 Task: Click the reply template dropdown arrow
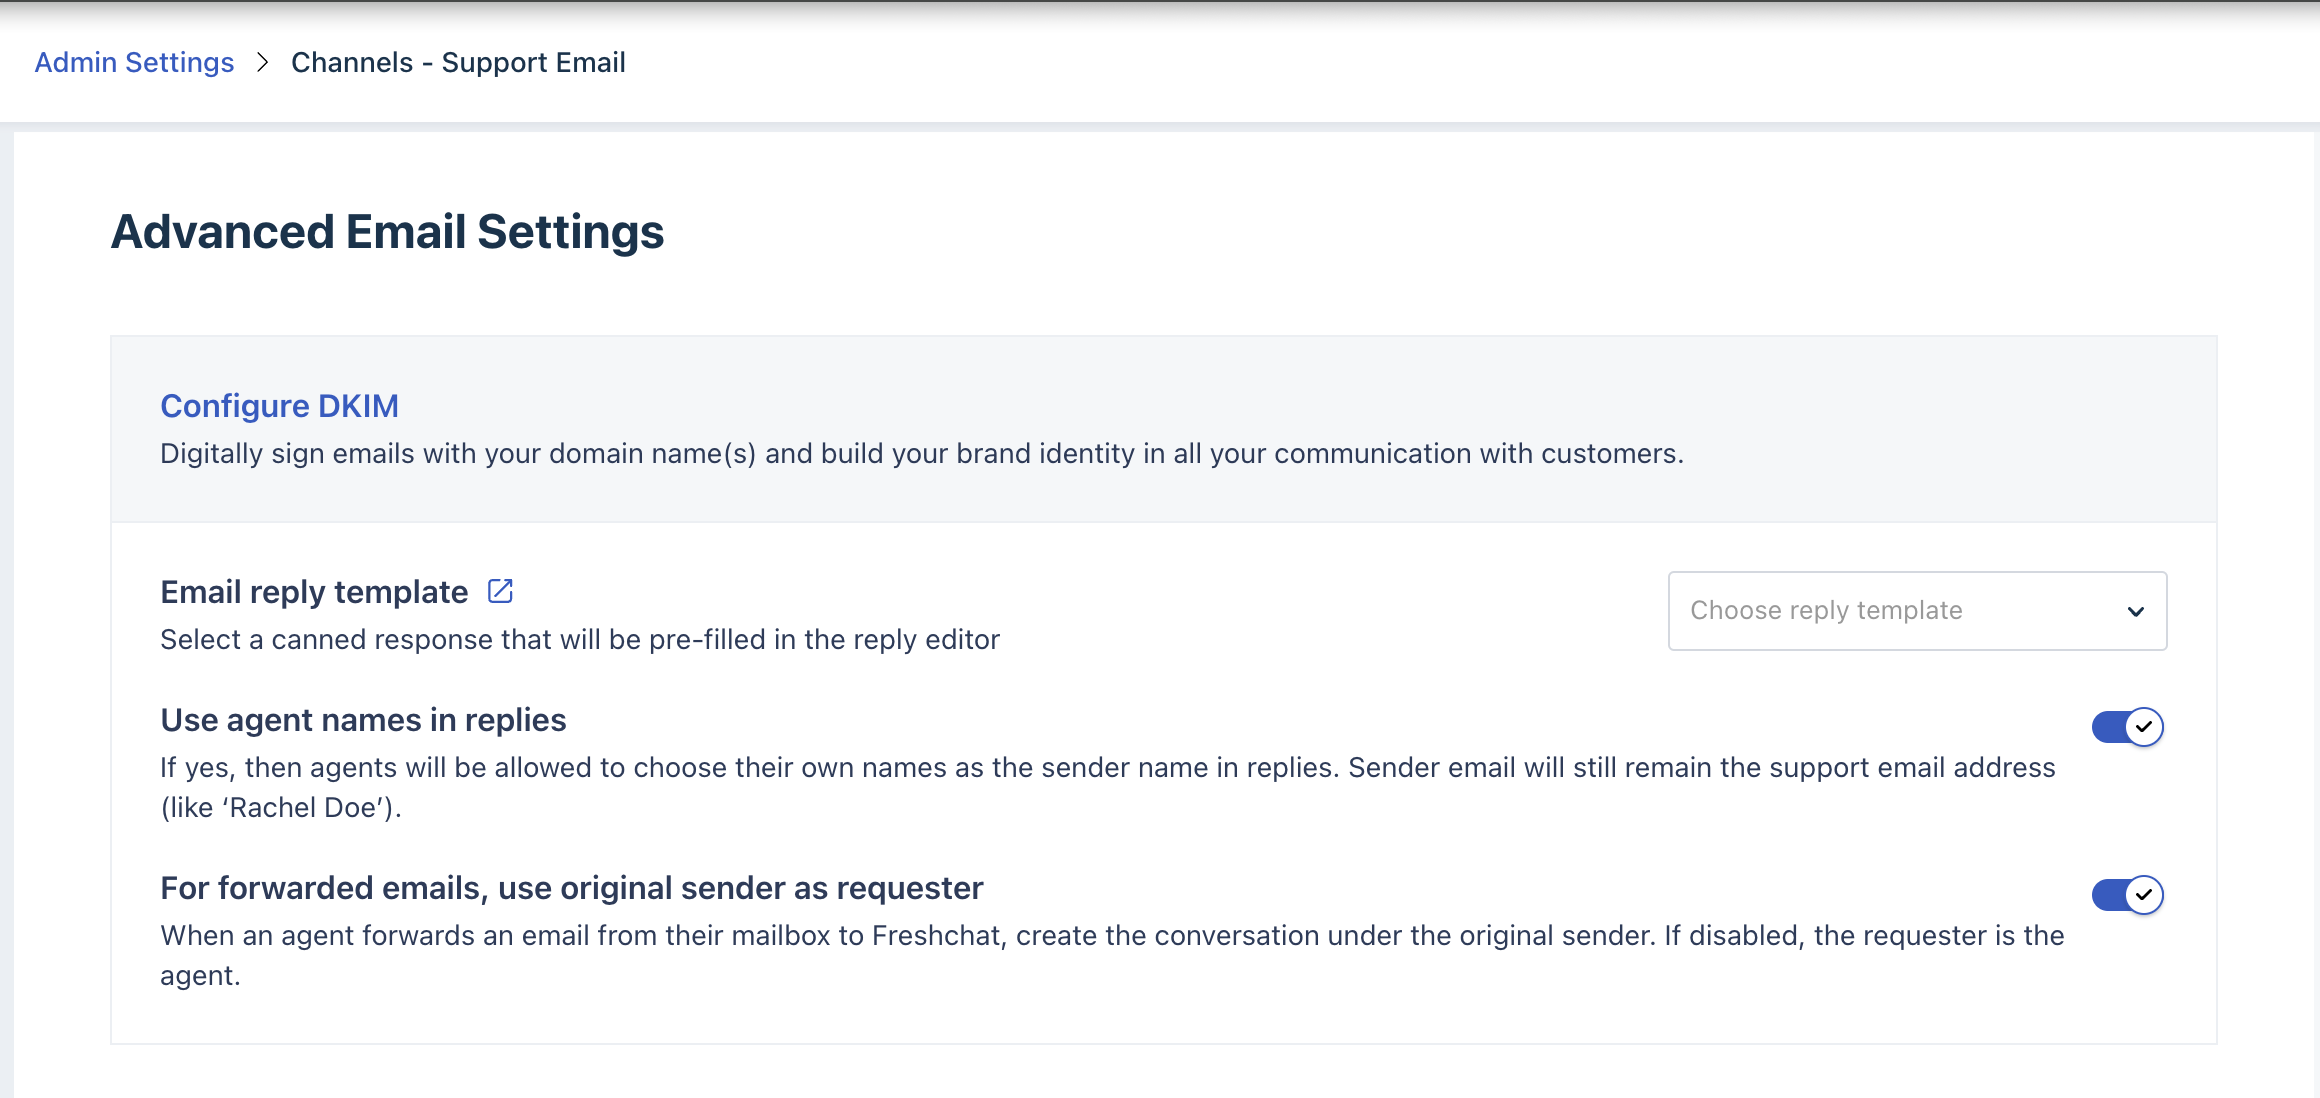tap(2135, 612)
